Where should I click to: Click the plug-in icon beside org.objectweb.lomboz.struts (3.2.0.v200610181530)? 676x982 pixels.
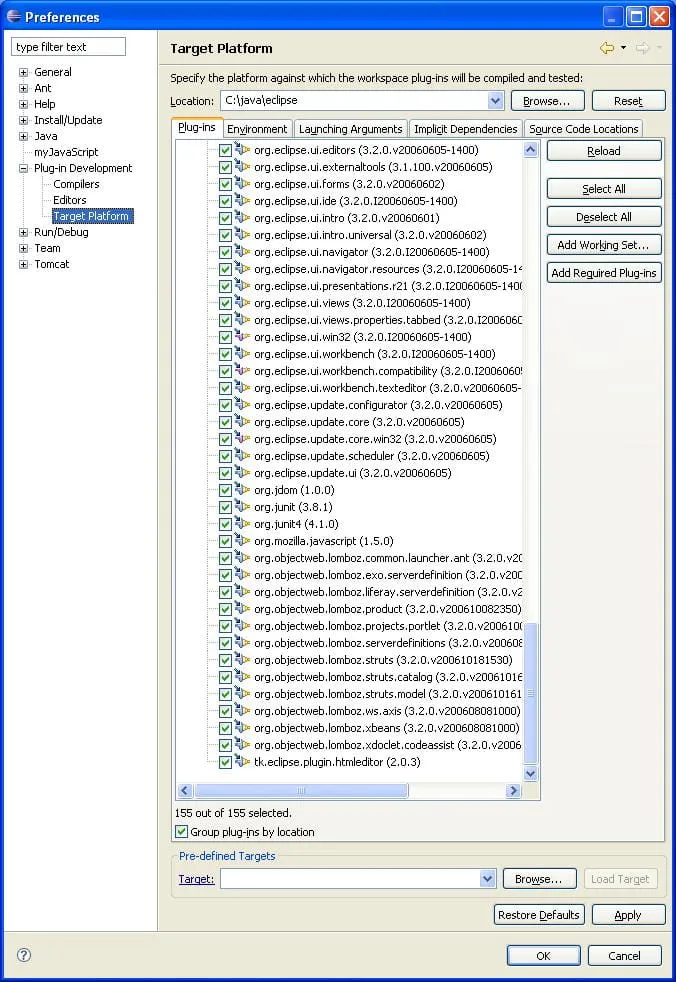242,659
